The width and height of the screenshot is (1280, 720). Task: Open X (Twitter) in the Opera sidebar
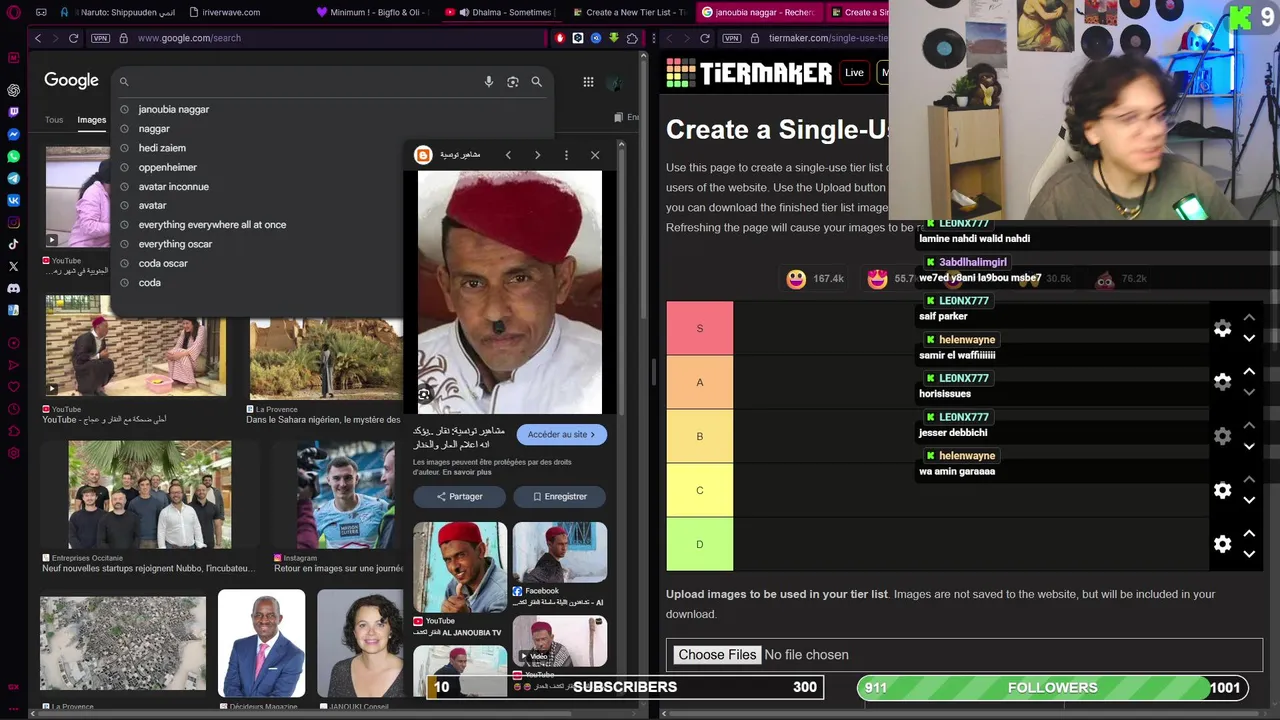tap(14, 266)
